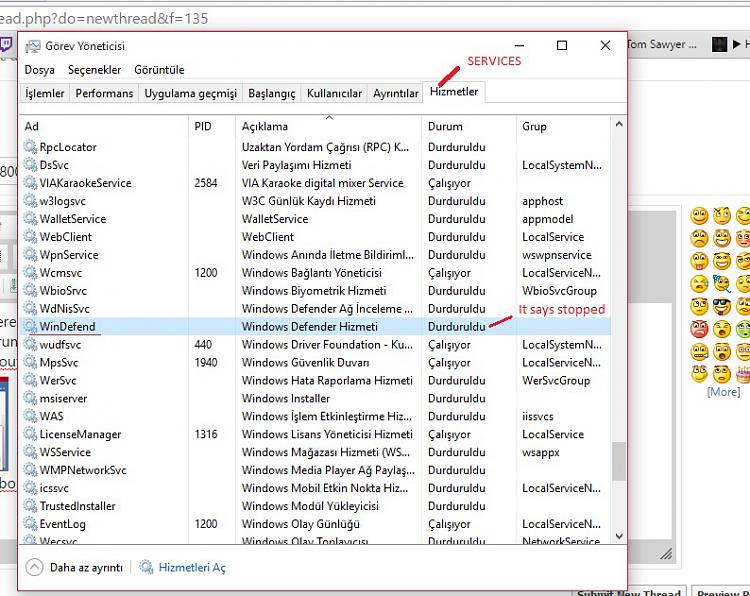
Task: Click the gear icon of VIAKaraokeService
Action: click(30, 183)
